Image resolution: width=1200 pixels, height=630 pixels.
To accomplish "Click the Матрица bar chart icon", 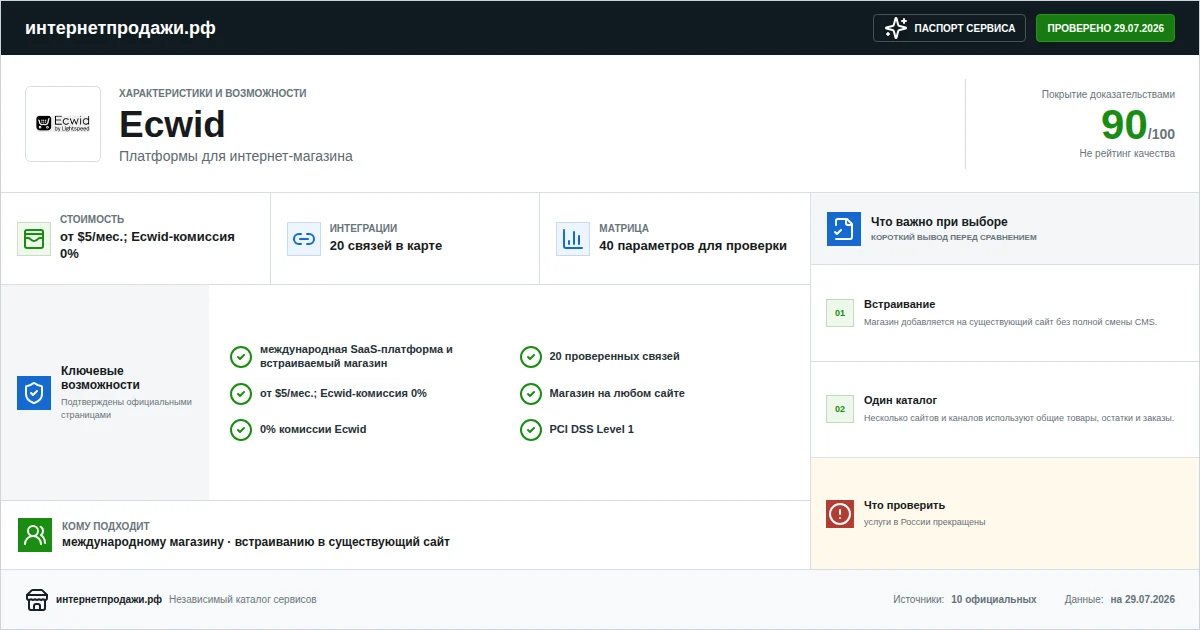I will pos(573,239).
